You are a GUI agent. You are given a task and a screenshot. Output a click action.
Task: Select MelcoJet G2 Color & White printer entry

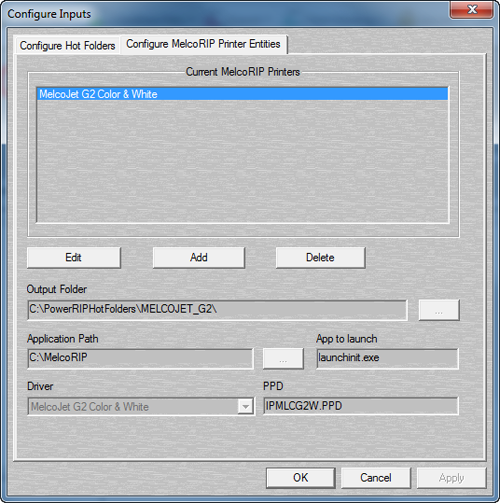point(243,94)
